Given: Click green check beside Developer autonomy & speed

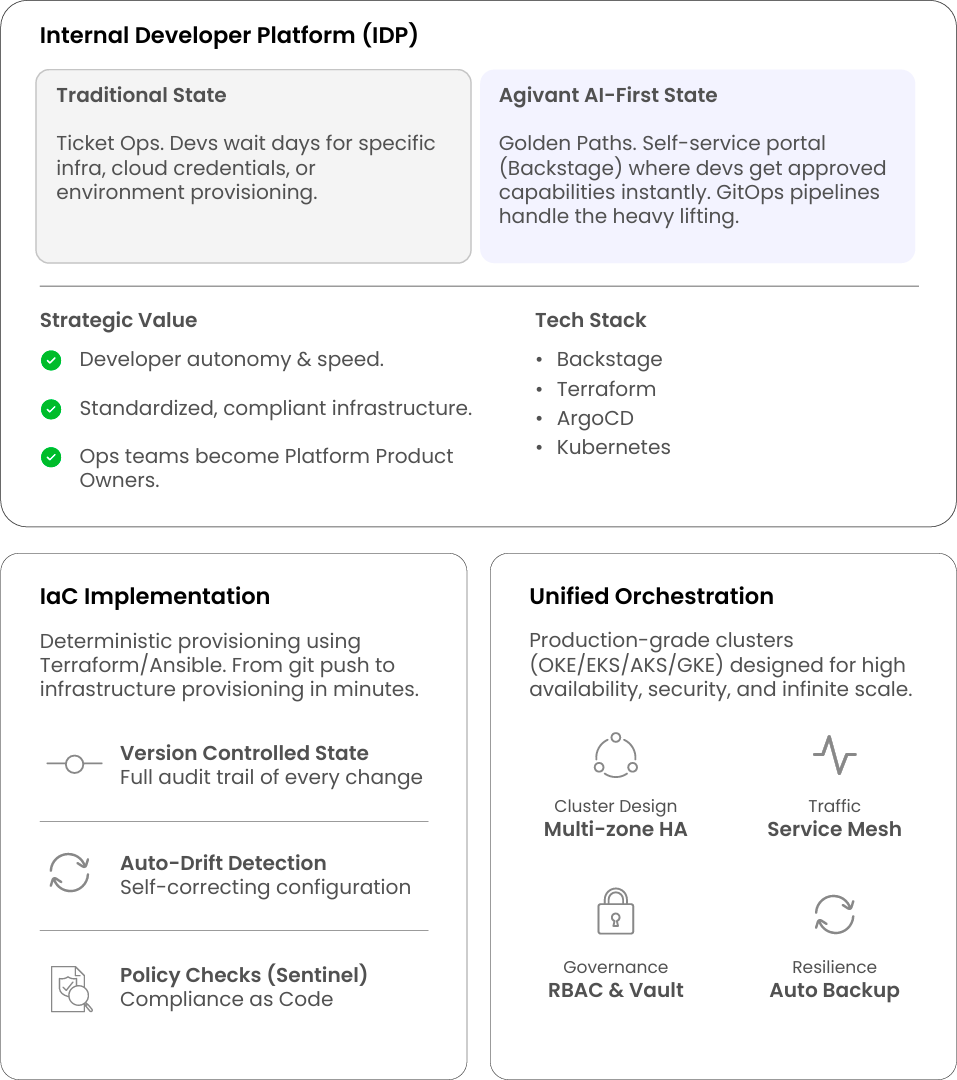Looking at the screenshot, I should pos(51,360).
